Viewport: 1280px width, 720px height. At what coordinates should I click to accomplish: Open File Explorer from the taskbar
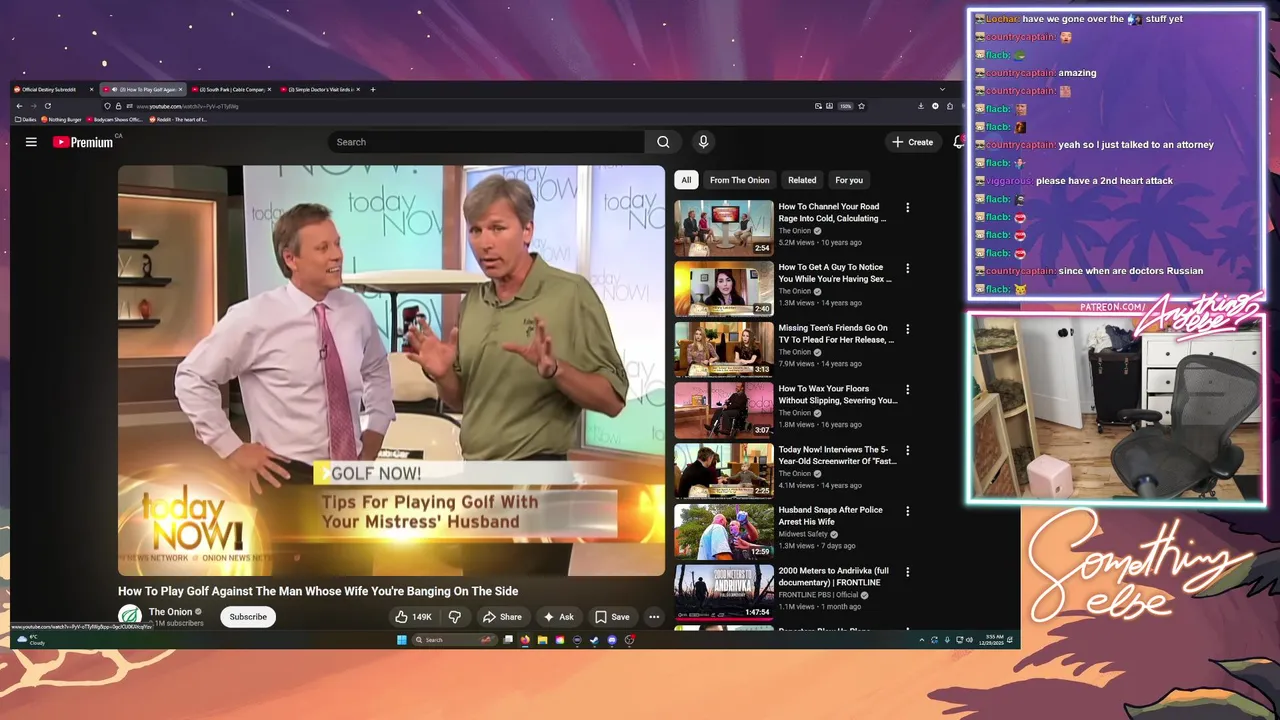pyautogui.click(x=542, y=640)
